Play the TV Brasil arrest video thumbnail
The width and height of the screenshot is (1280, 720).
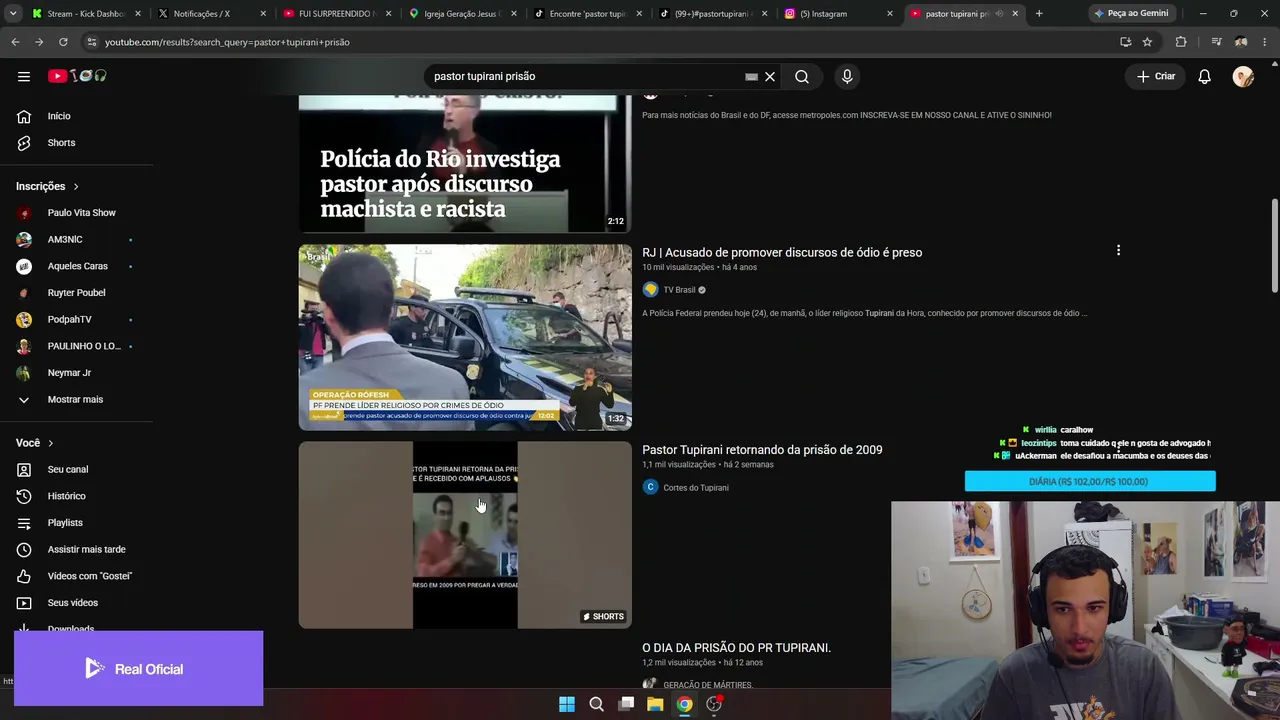click(465, 337)
